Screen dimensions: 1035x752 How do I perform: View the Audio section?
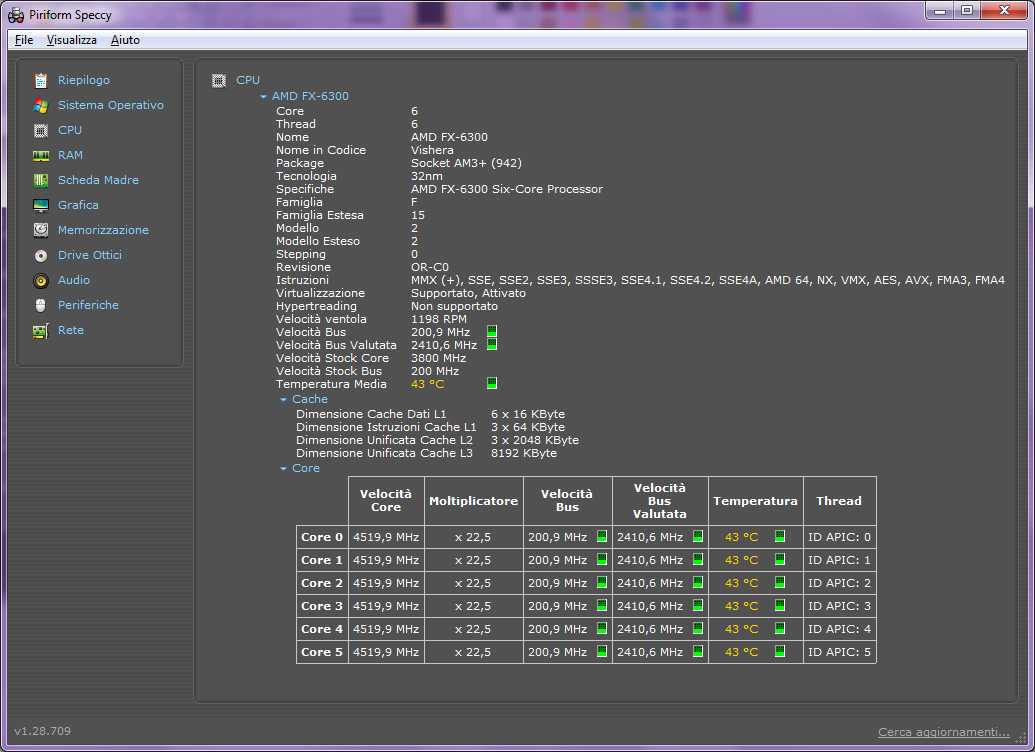pyautogui.click(x=73, y=281)
